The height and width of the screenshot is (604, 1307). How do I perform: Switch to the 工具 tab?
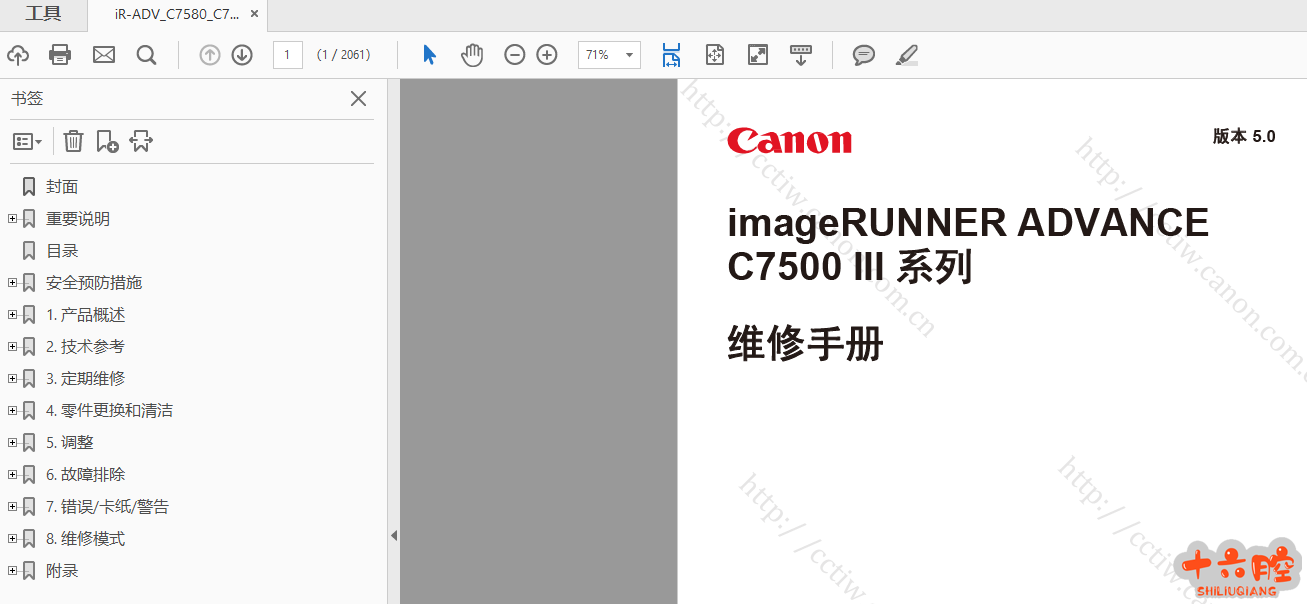43,14
